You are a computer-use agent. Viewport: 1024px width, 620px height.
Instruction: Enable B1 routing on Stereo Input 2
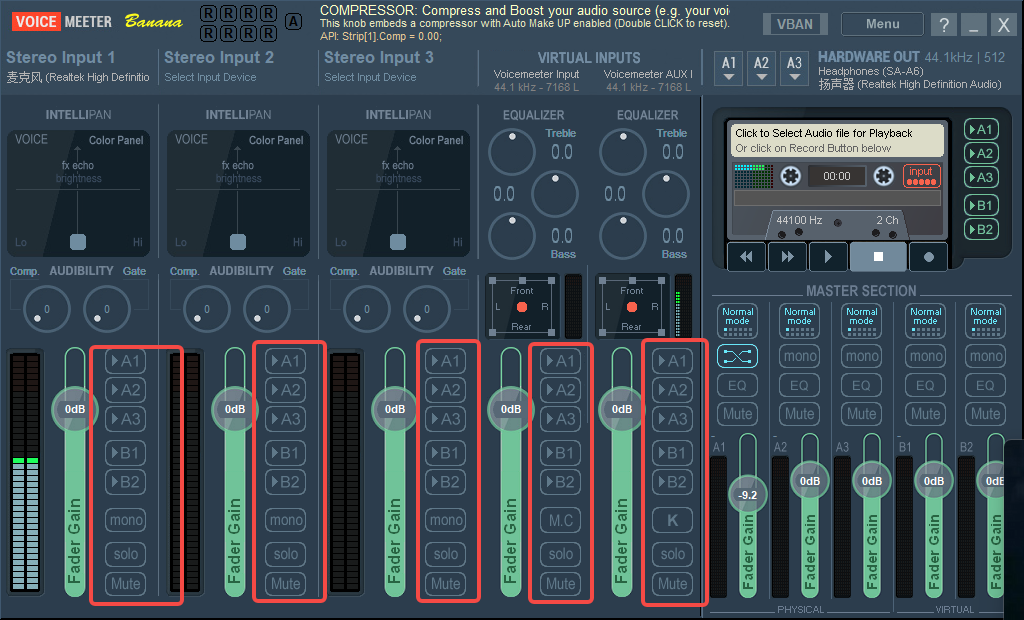285,453
